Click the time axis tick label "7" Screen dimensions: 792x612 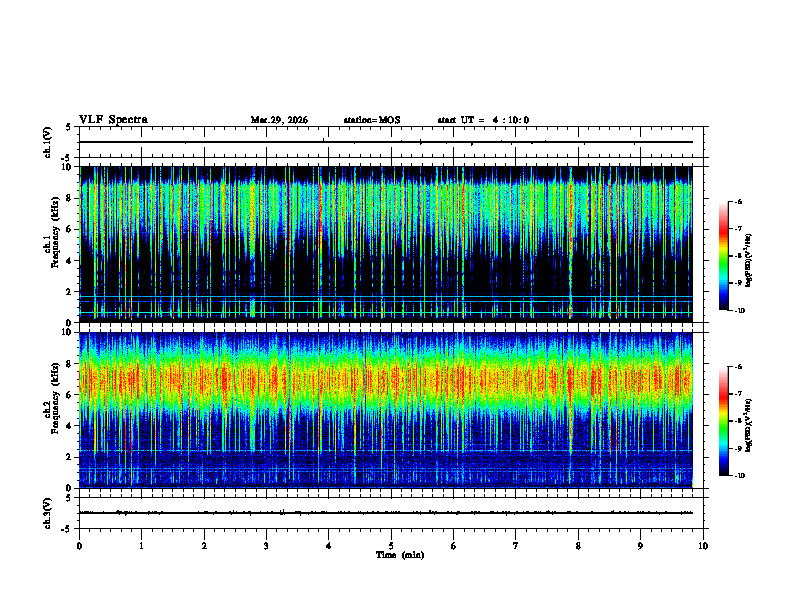pos(516,546)
